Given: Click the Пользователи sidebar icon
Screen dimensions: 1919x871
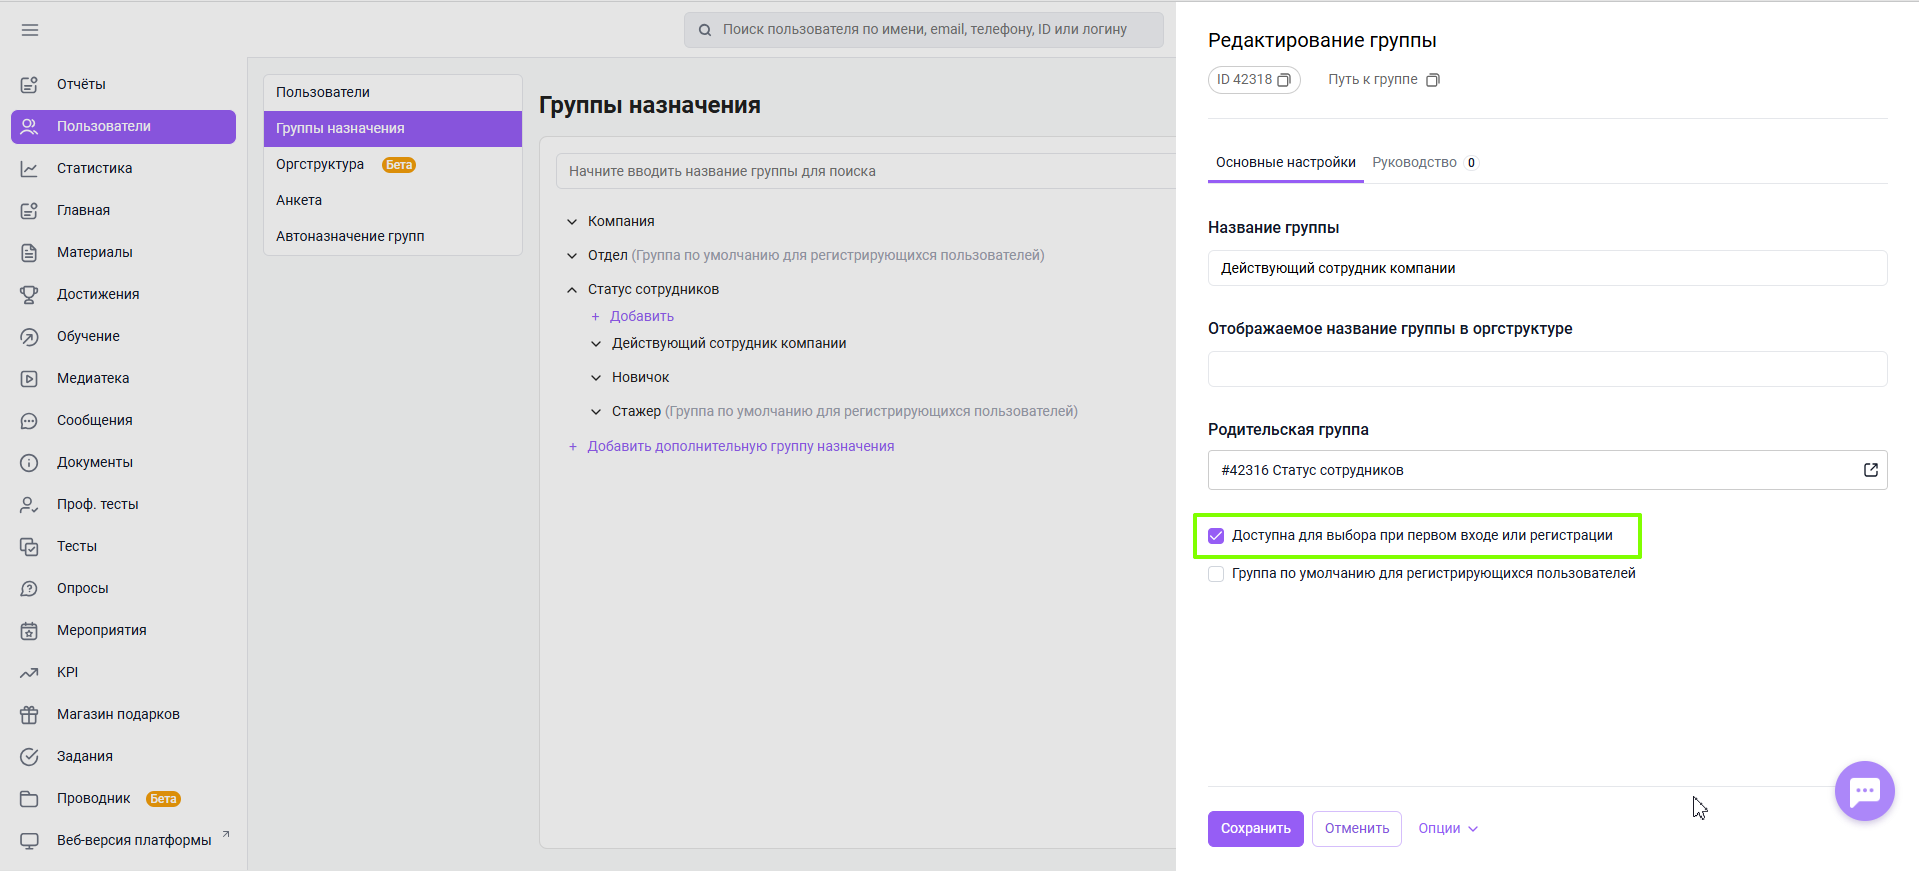Looking at the screenshot, I should pyautogui.click(x=29, y=126).
